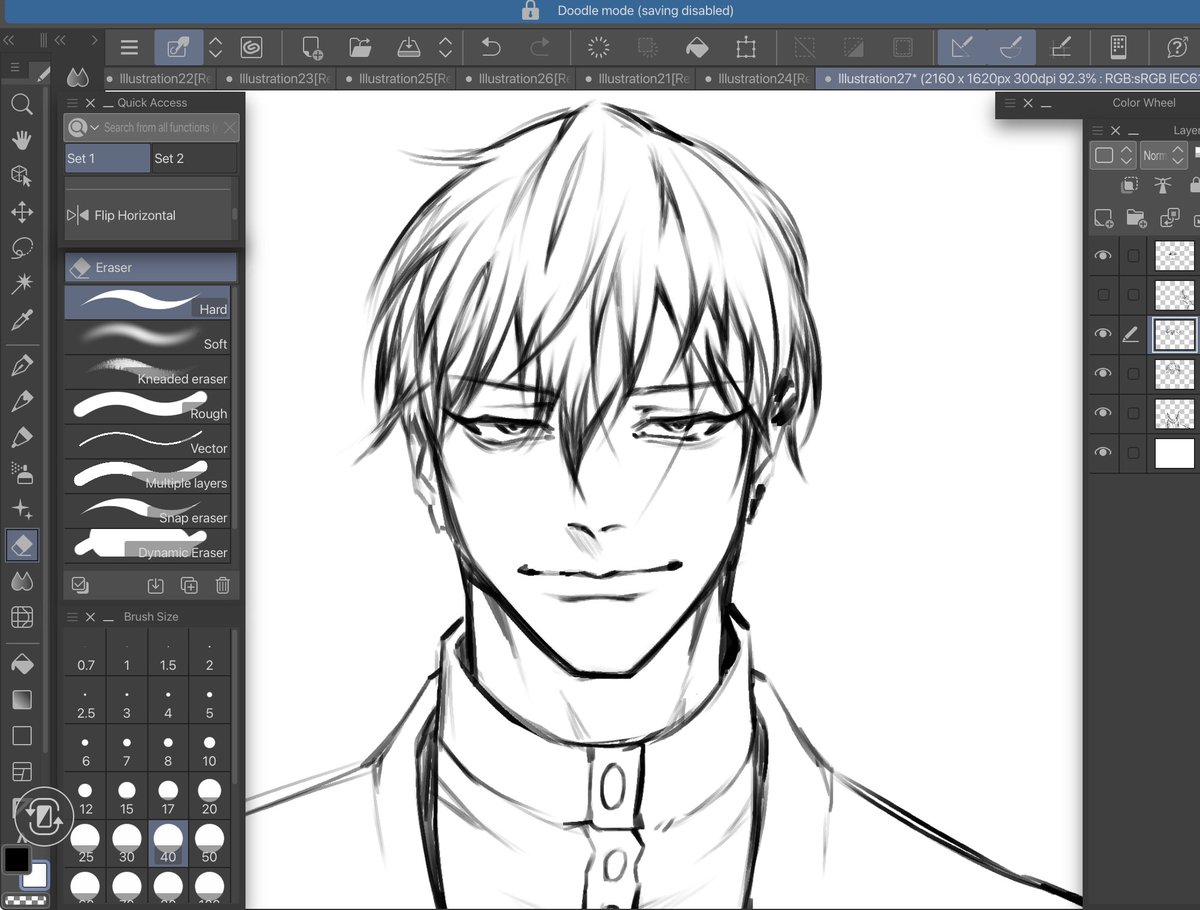This screenshot has height=910, width=1200.
Task: Open the Quick Access panel menu icon
Action: click(72, 103)
